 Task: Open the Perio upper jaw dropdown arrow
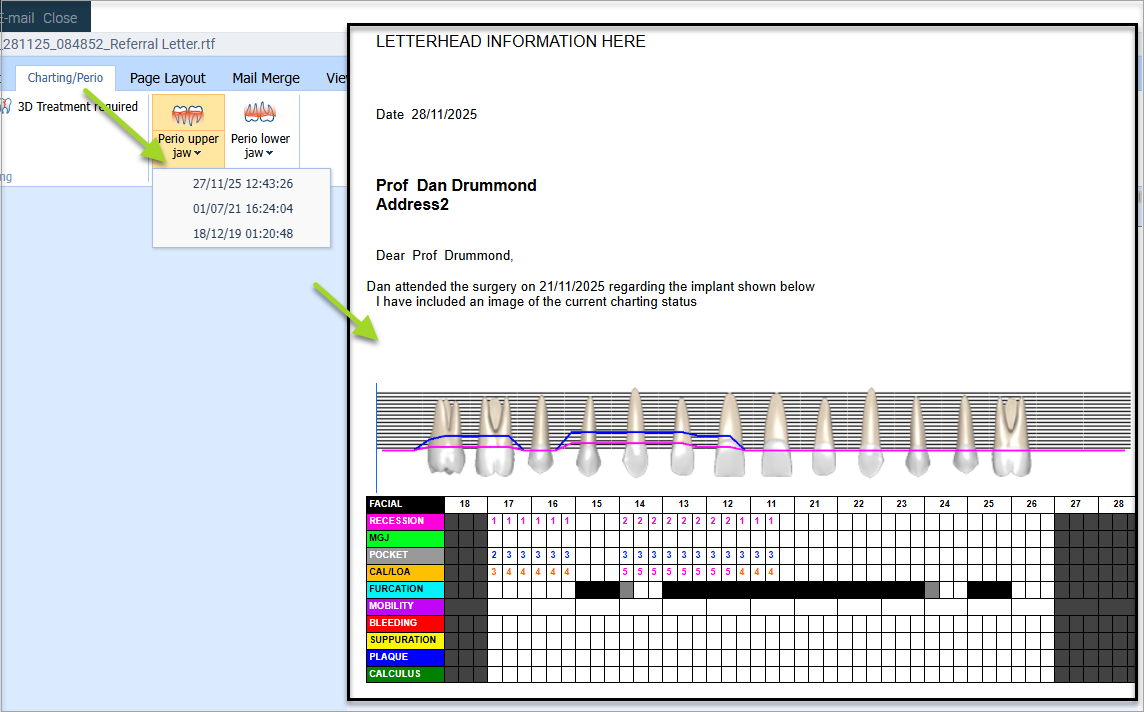point(198,154)
